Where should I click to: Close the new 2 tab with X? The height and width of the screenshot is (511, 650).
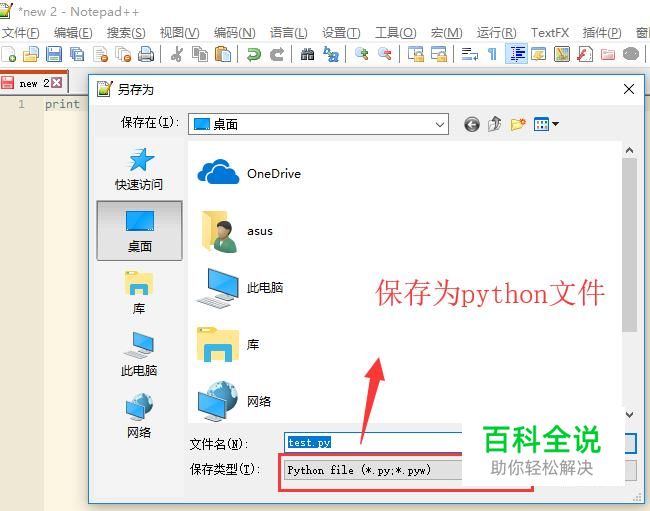coord(57,83)
